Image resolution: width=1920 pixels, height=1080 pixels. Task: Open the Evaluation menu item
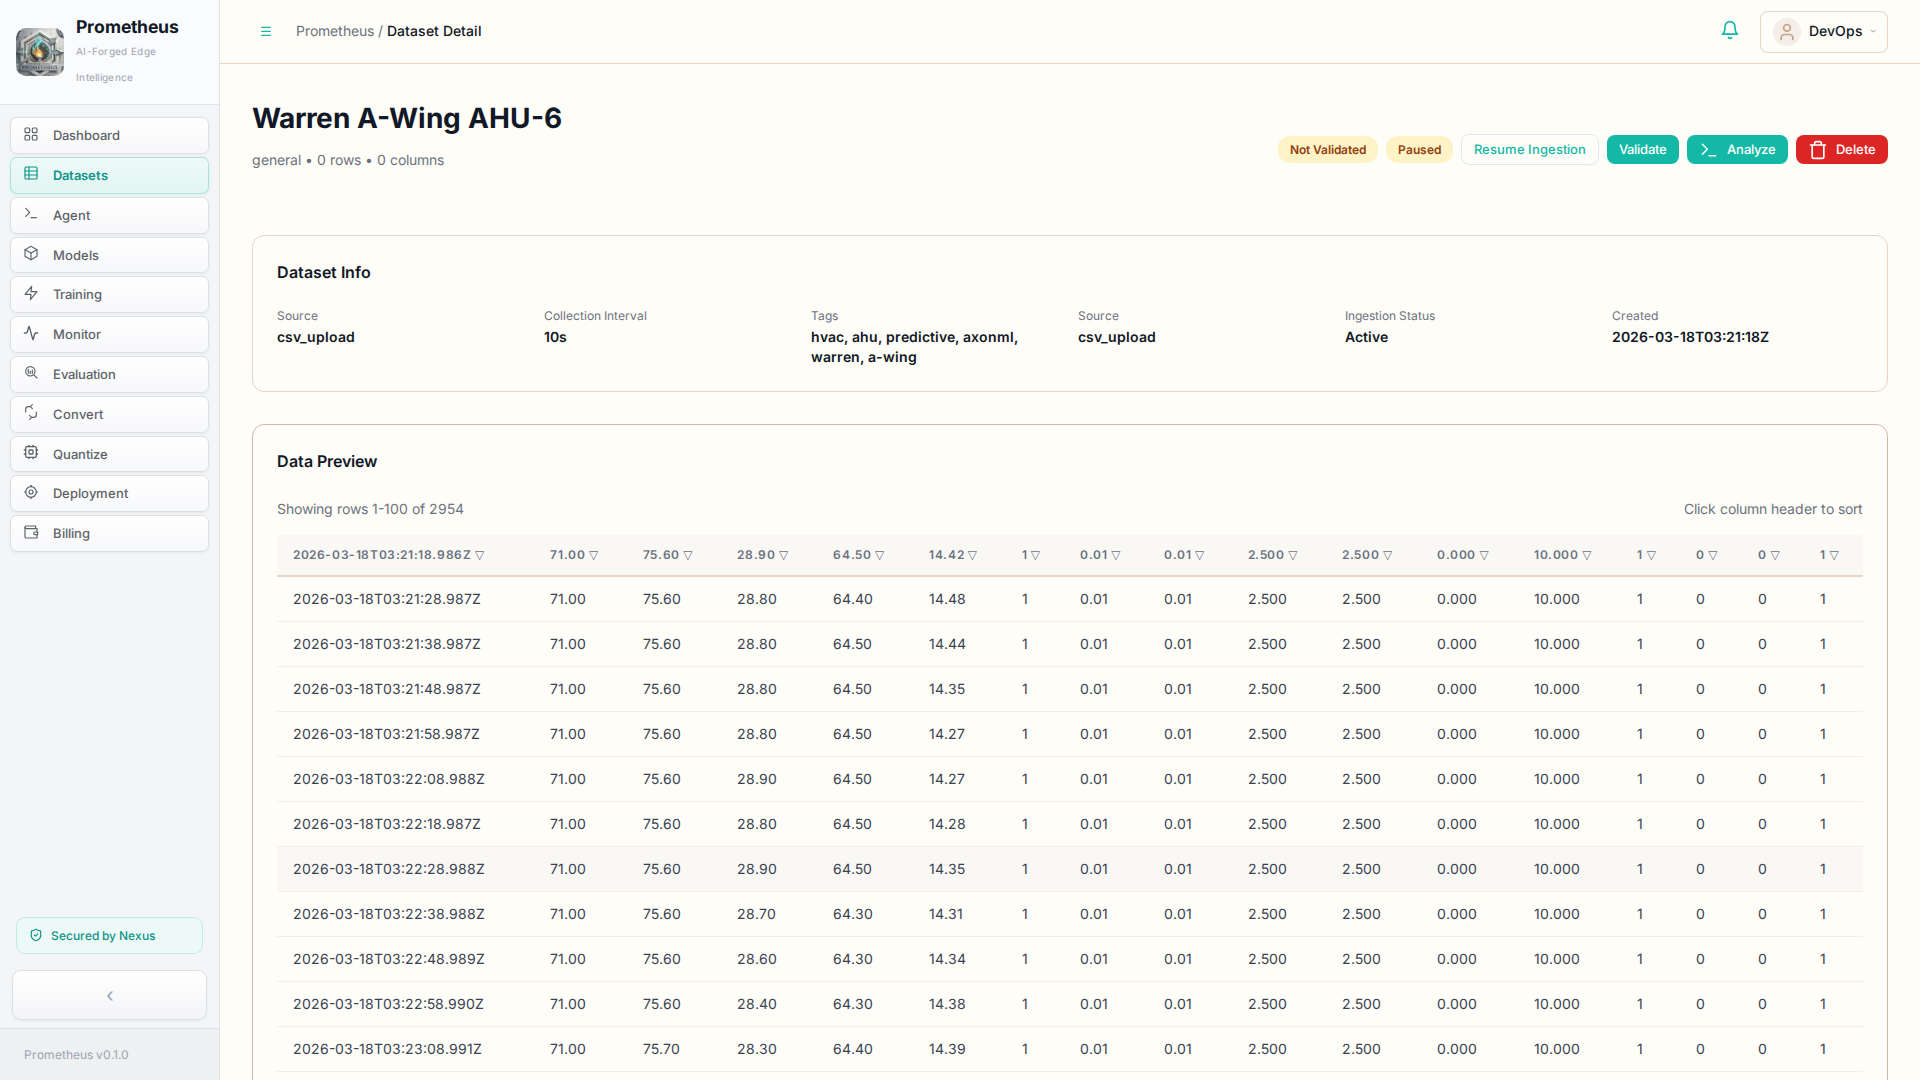click(110, 374)
